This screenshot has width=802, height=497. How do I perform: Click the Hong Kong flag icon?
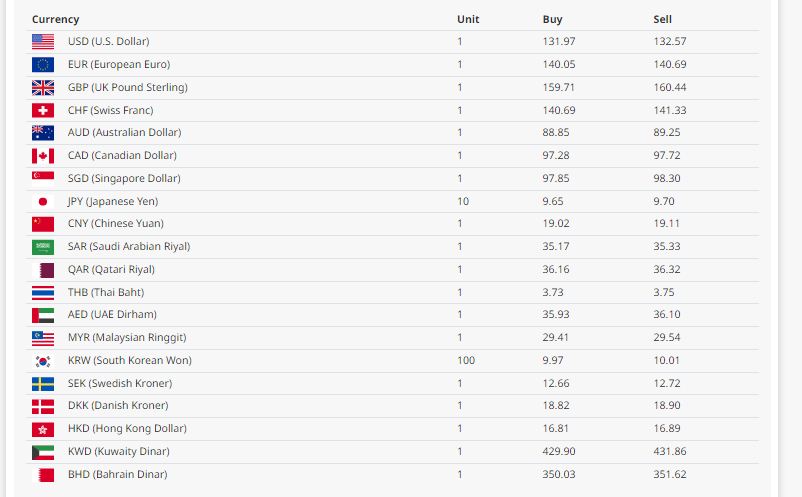(x=43, y=429)
